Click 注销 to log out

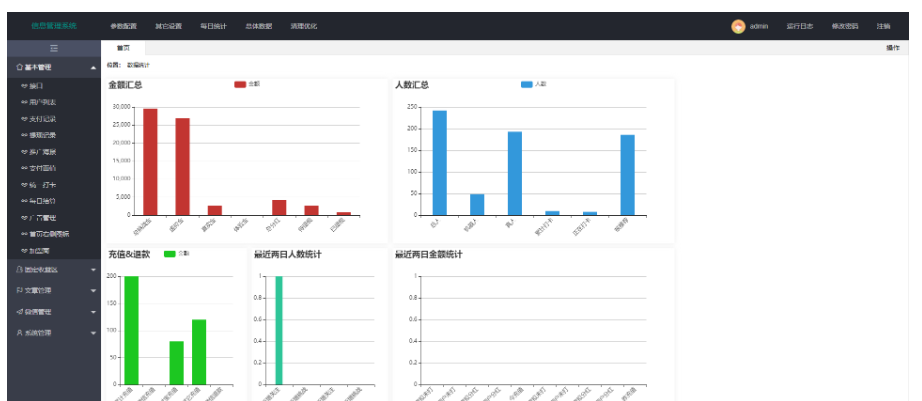(883, 26)
